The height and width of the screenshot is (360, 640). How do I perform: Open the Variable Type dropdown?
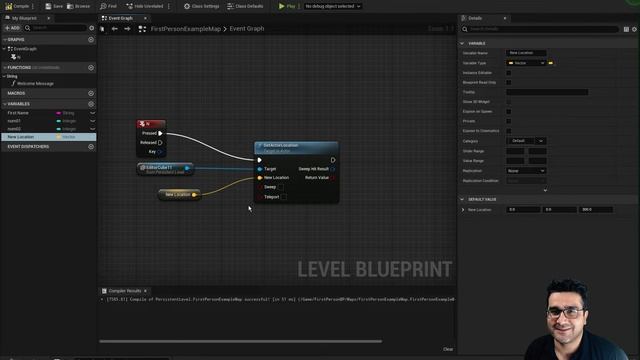526,63
